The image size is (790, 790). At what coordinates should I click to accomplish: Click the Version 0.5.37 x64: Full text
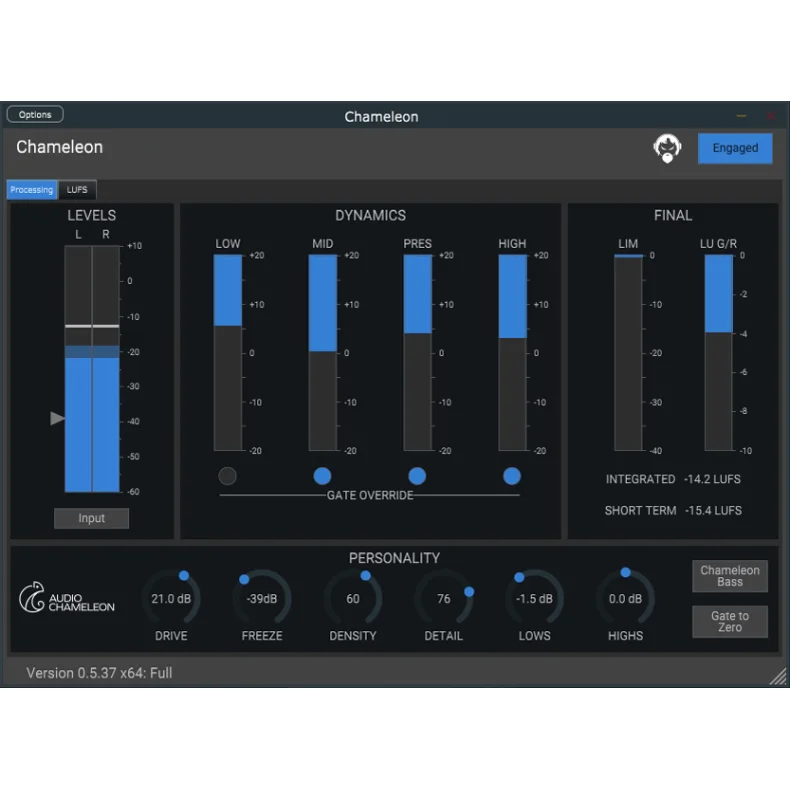99,673
